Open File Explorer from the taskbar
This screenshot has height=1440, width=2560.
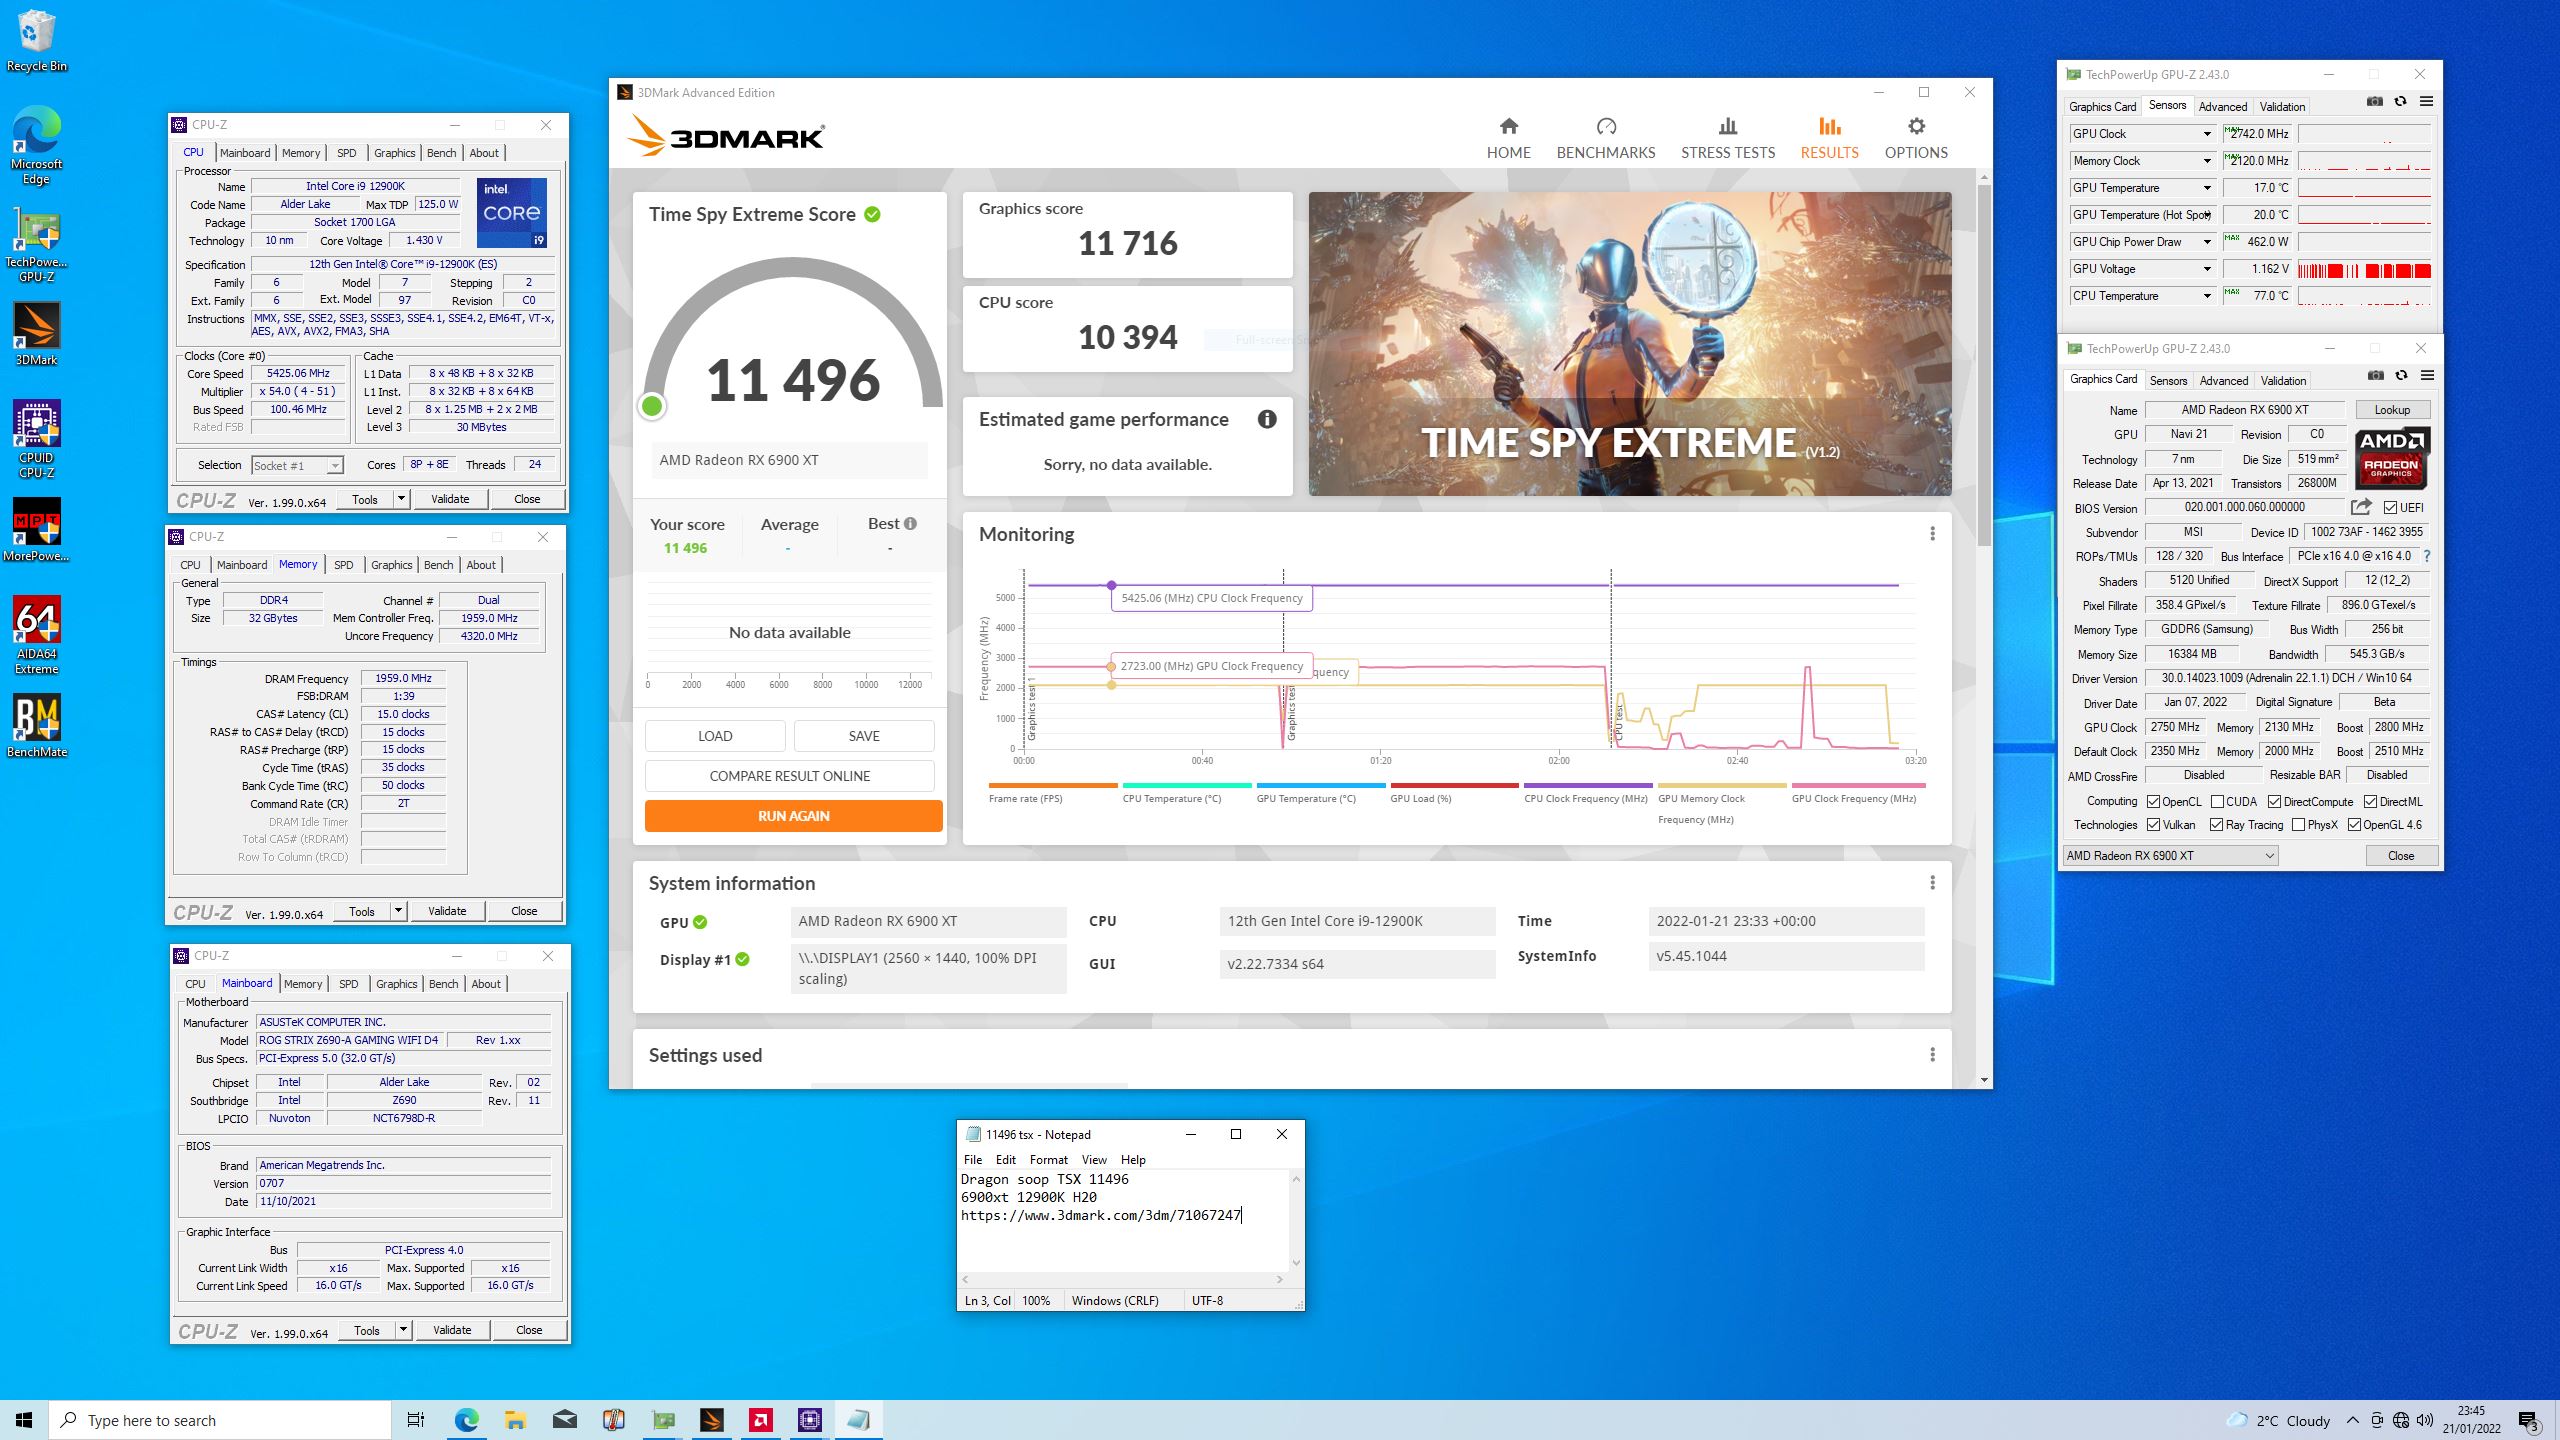tap(515, 1420)
